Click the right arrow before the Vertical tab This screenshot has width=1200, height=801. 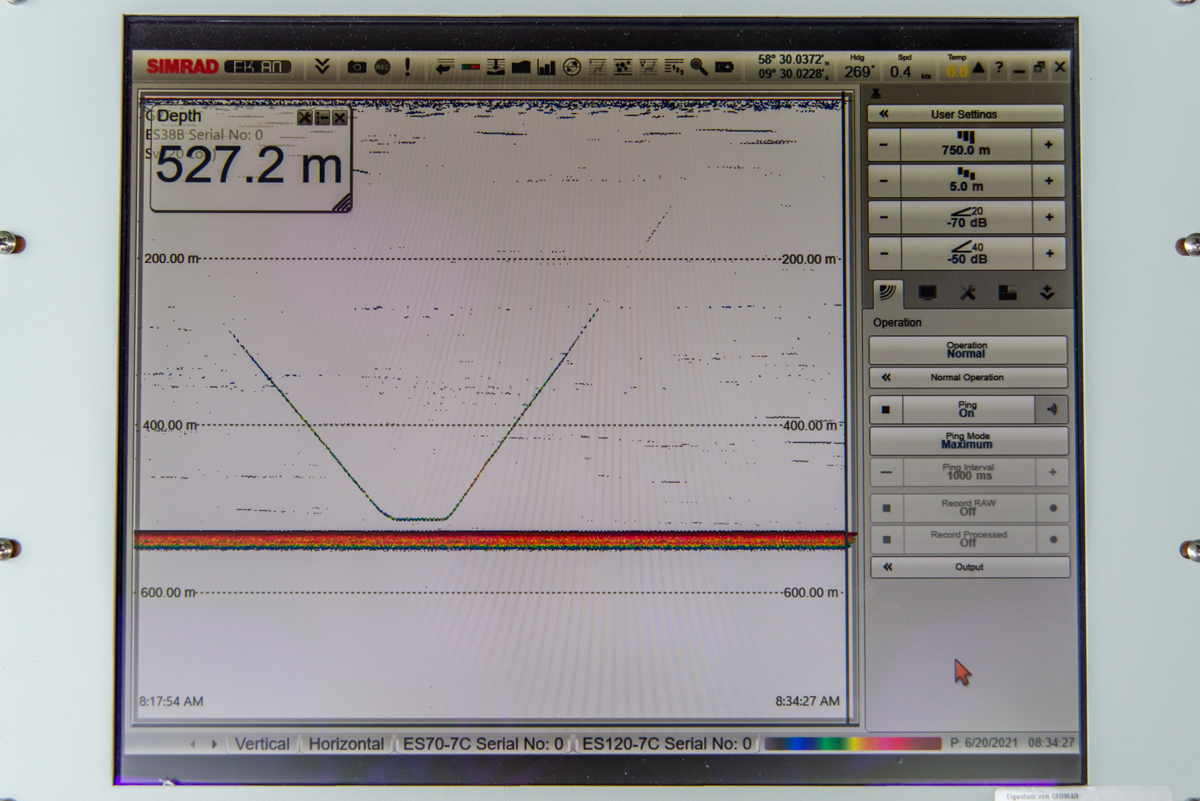pos(214,744)
